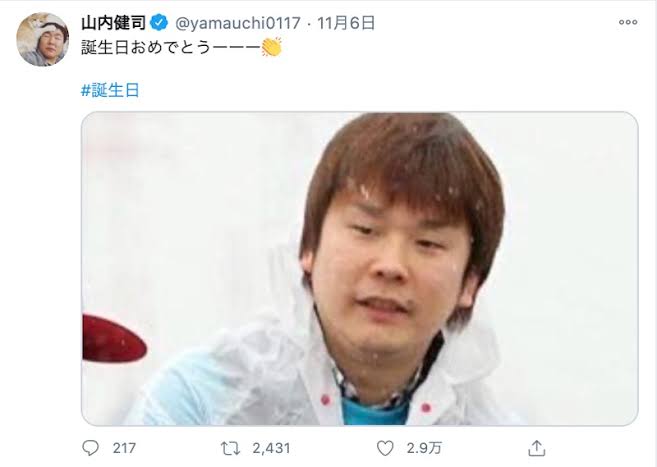This screenshot has height=467, width=657.
Task: Follow the #誕生日 hashtag link
Action: [110, 90]
